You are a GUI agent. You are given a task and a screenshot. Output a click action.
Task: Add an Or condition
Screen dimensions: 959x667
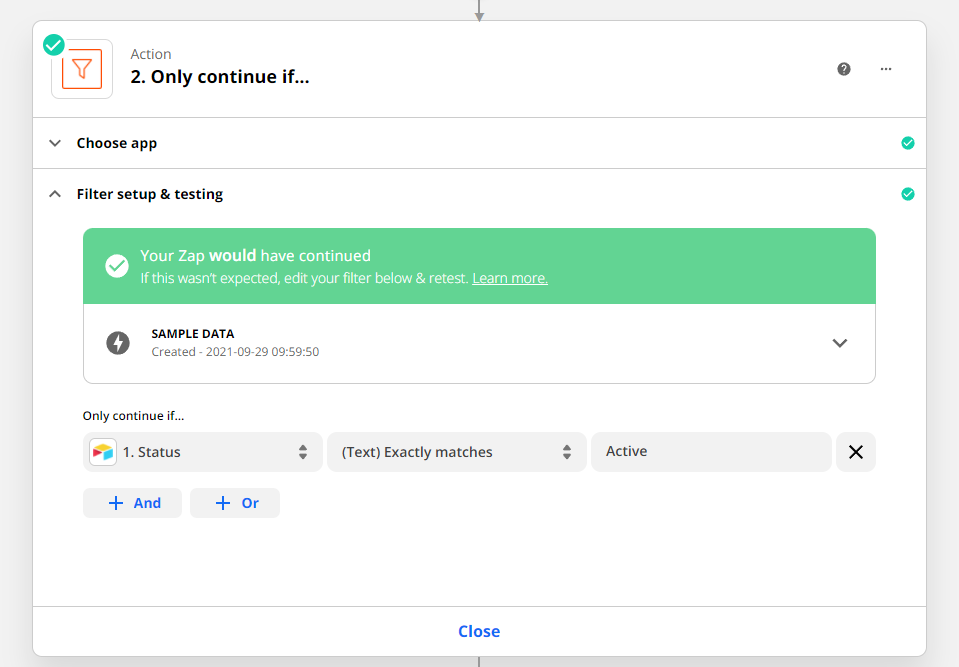[x=235, y=503]
